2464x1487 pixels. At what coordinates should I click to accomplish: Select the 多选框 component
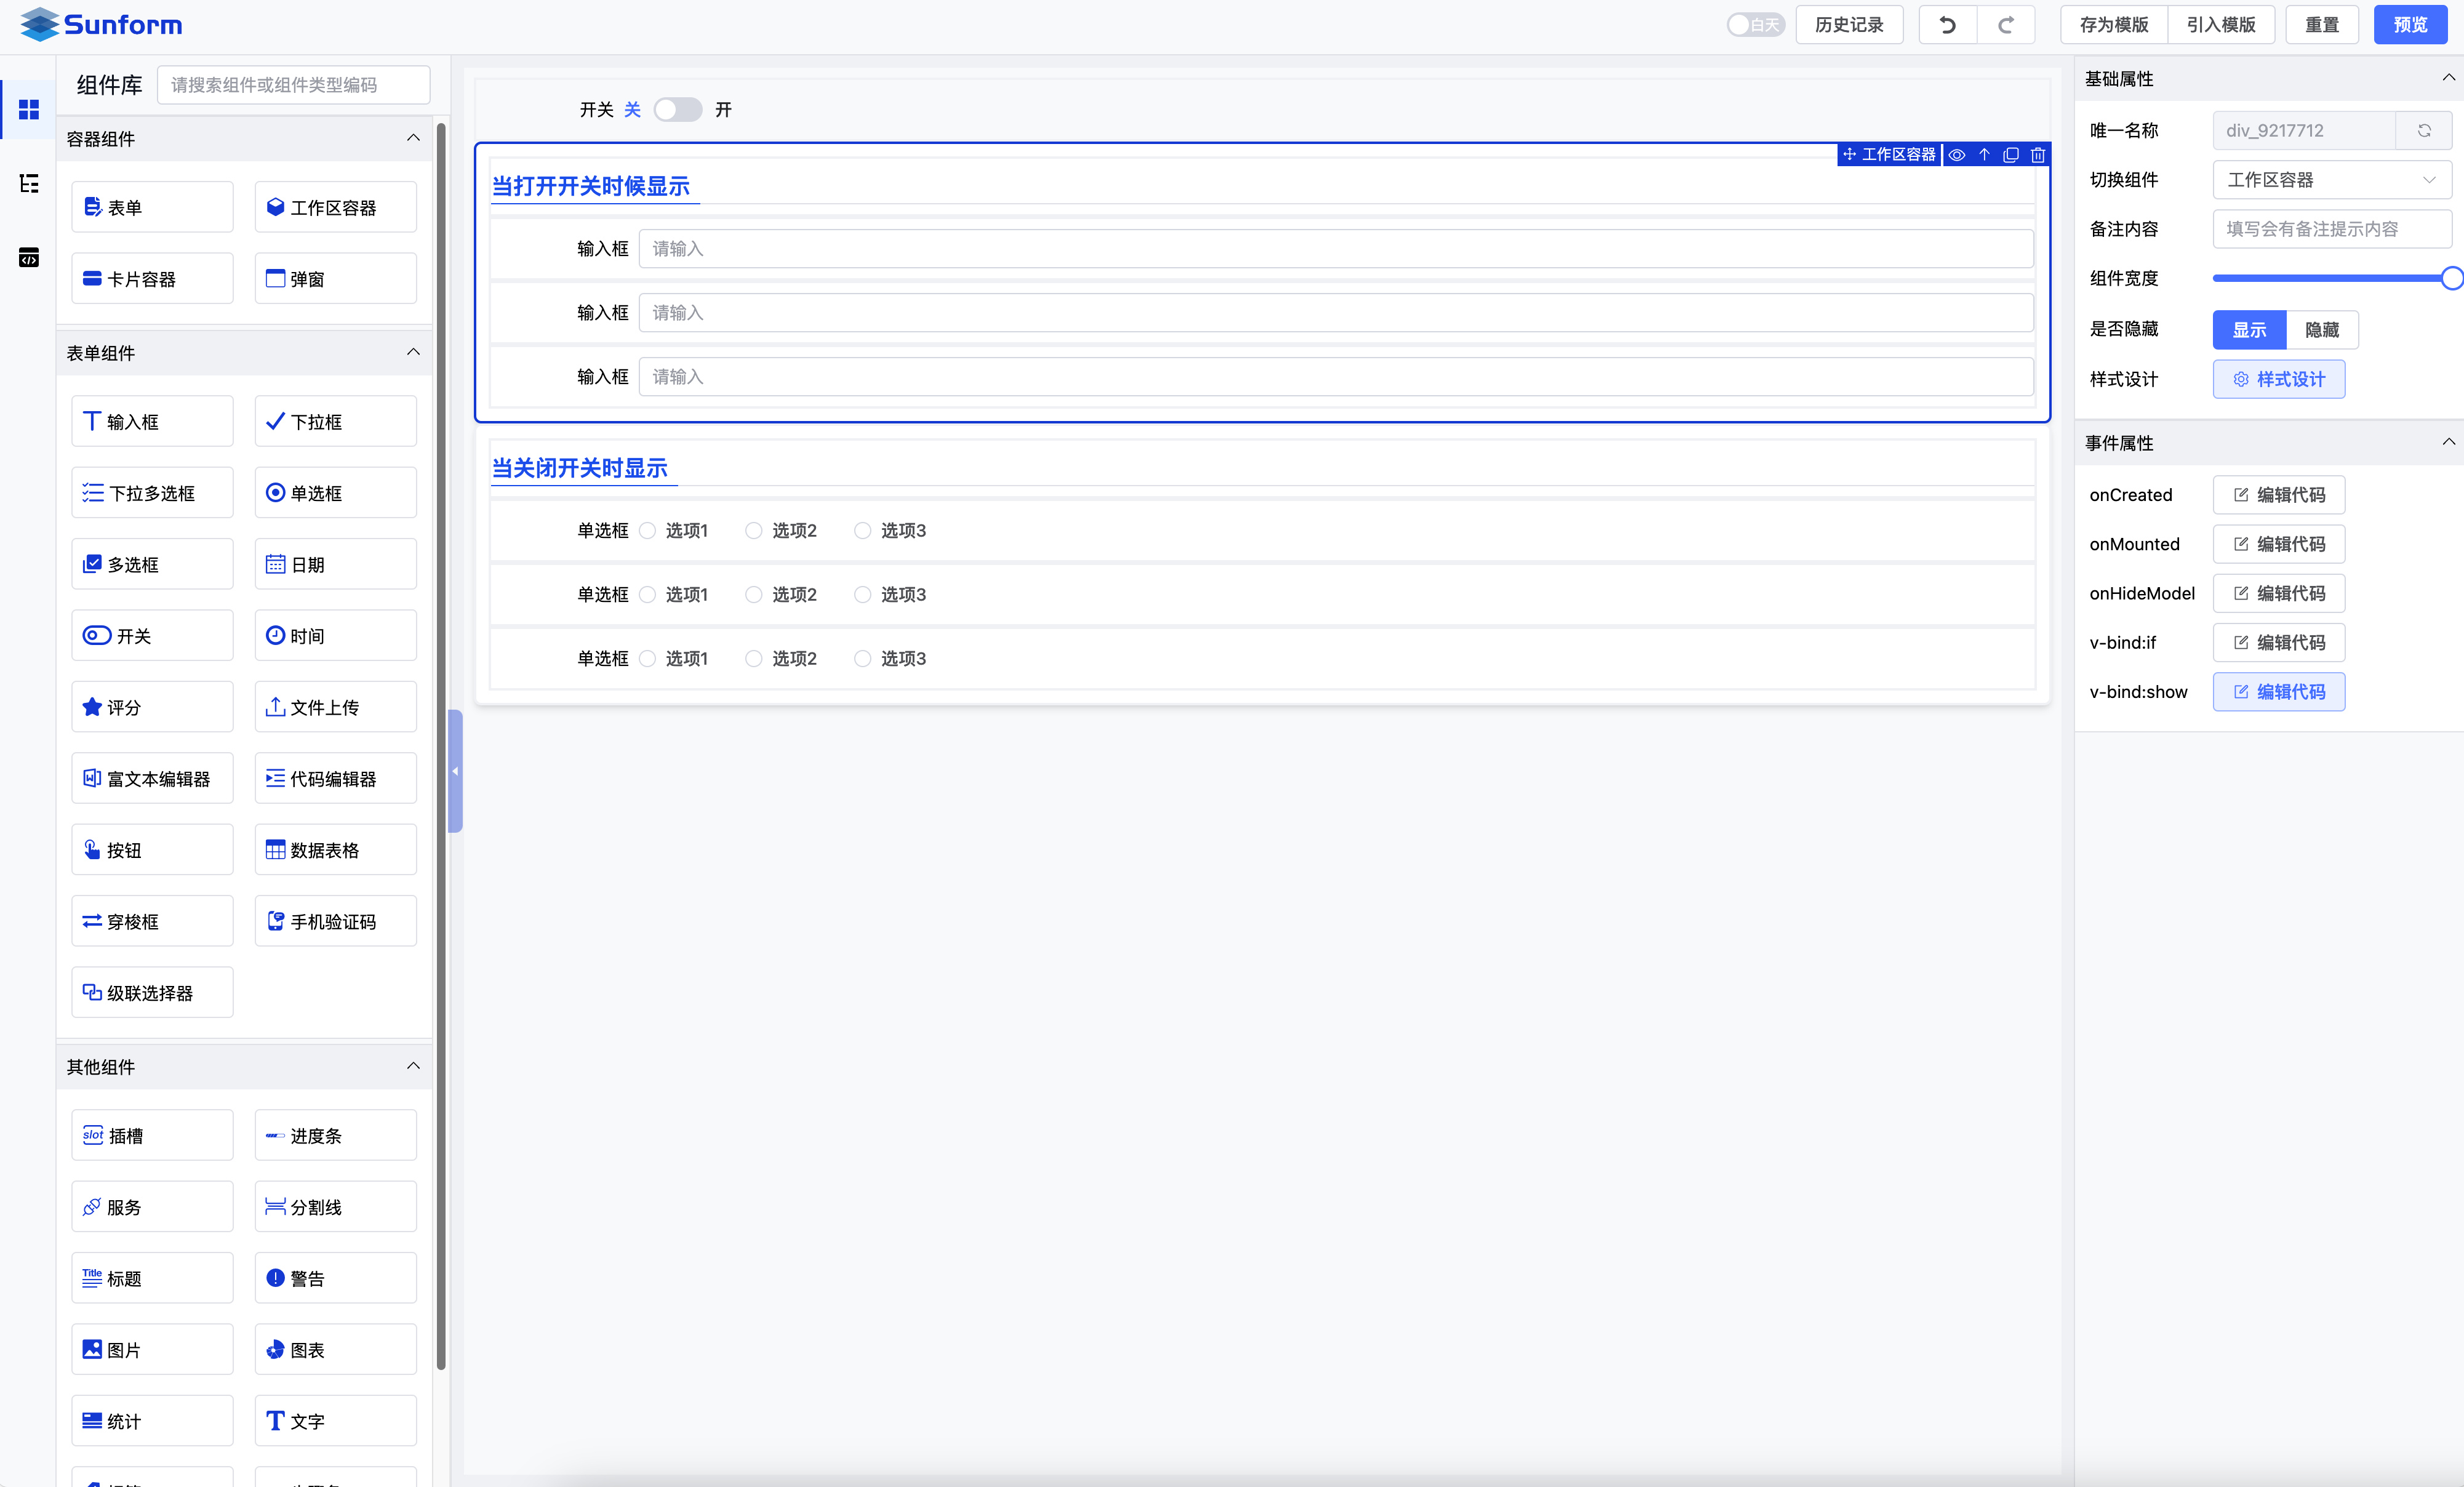152,564
